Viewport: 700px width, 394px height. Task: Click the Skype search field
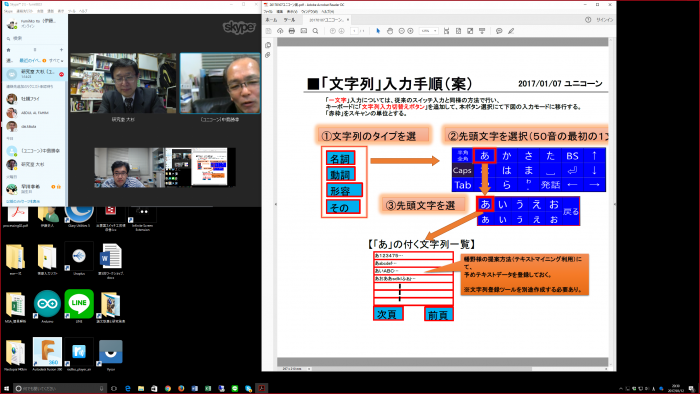(x=35, y=38)
